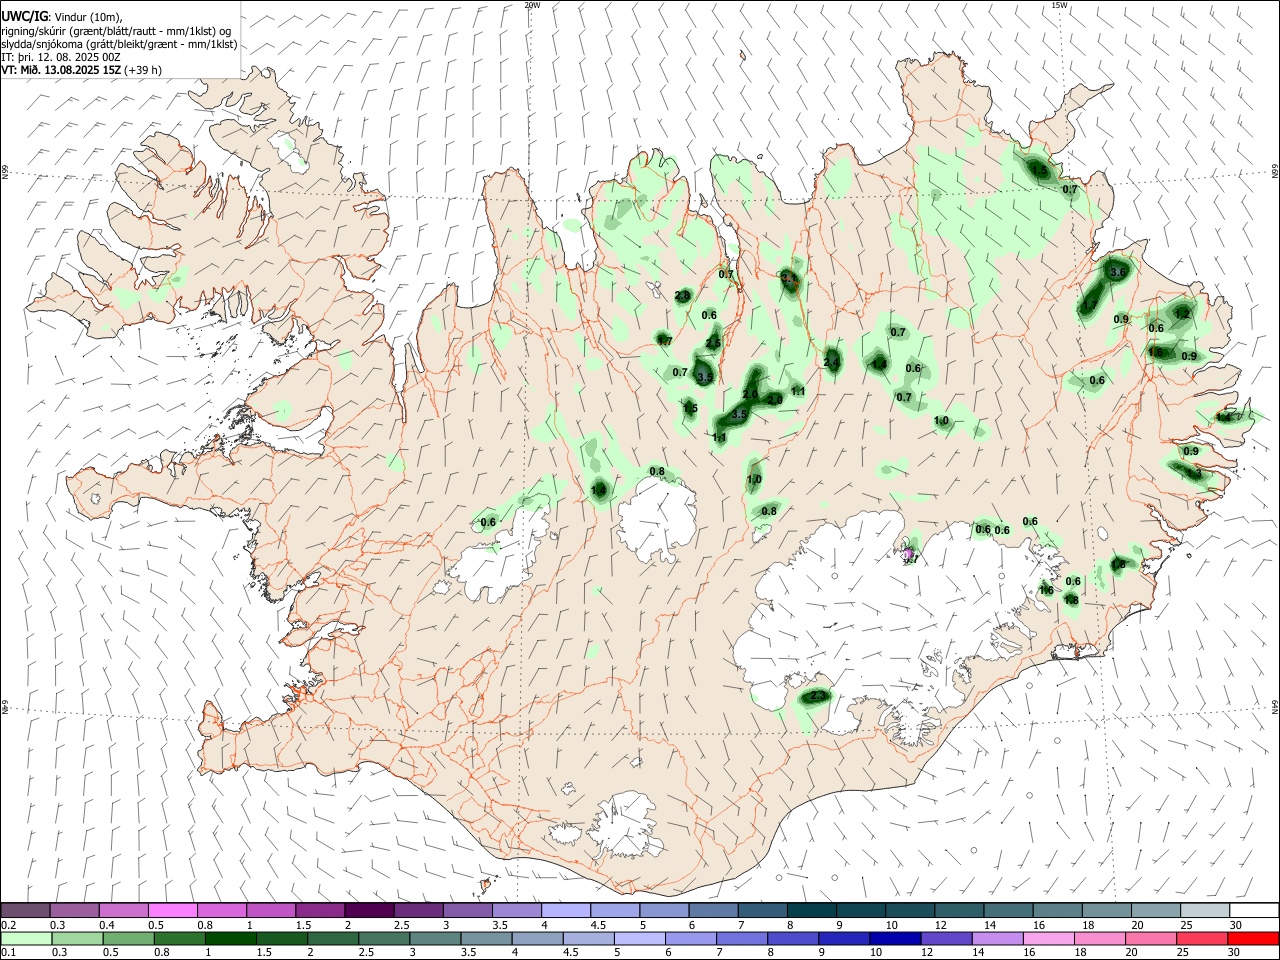This screenshot has height=960, width=1280.
Task: Click the deep blue 10–12 swatch in bottom legend row
Action: coord(896,939)
